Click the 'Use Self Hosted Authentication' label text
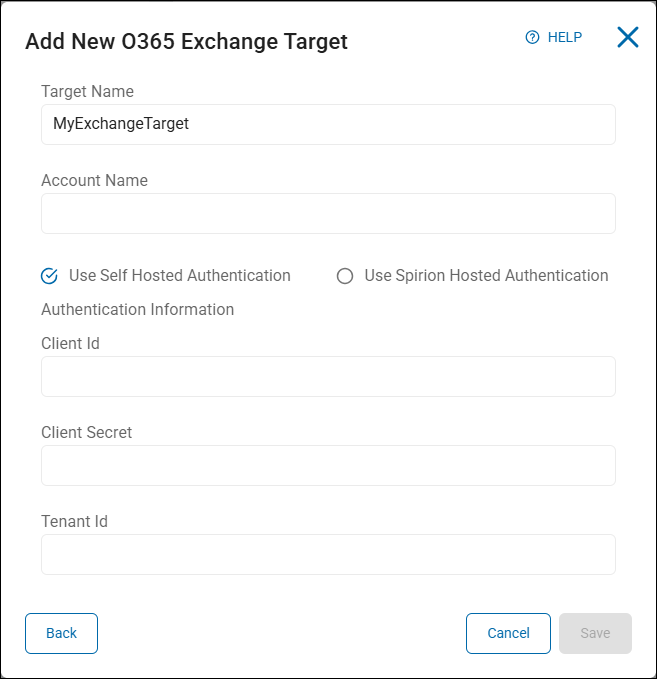Image resolution: width=657 pixels, height=679 pixels. (x=179, y=276)
